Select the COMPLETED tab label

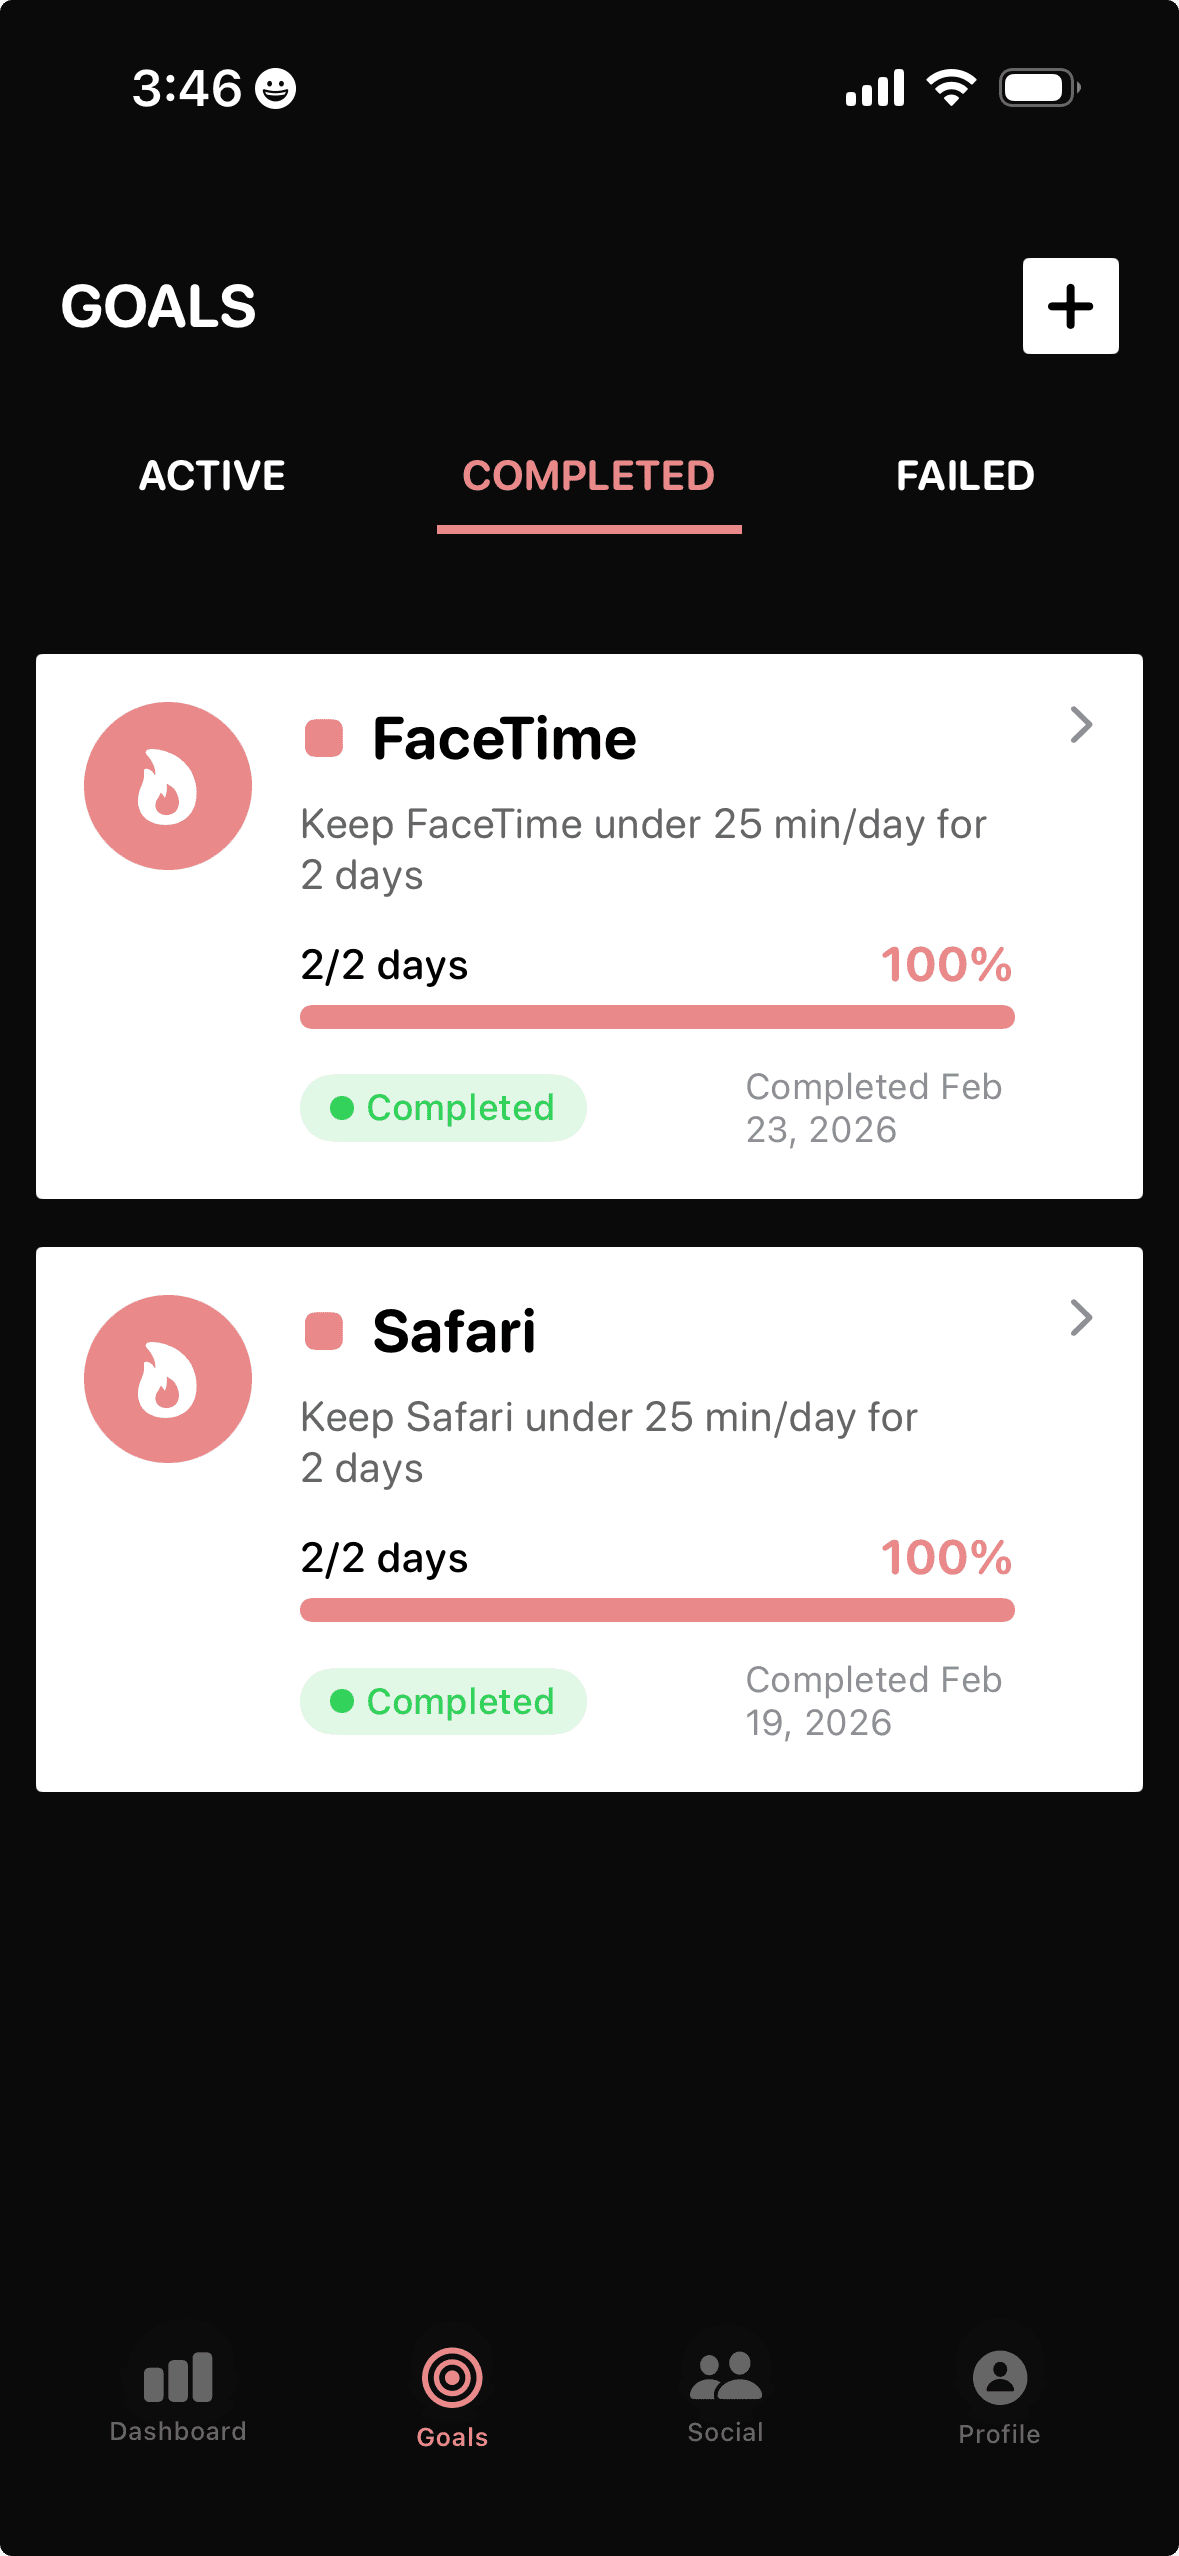click(589, 476)
